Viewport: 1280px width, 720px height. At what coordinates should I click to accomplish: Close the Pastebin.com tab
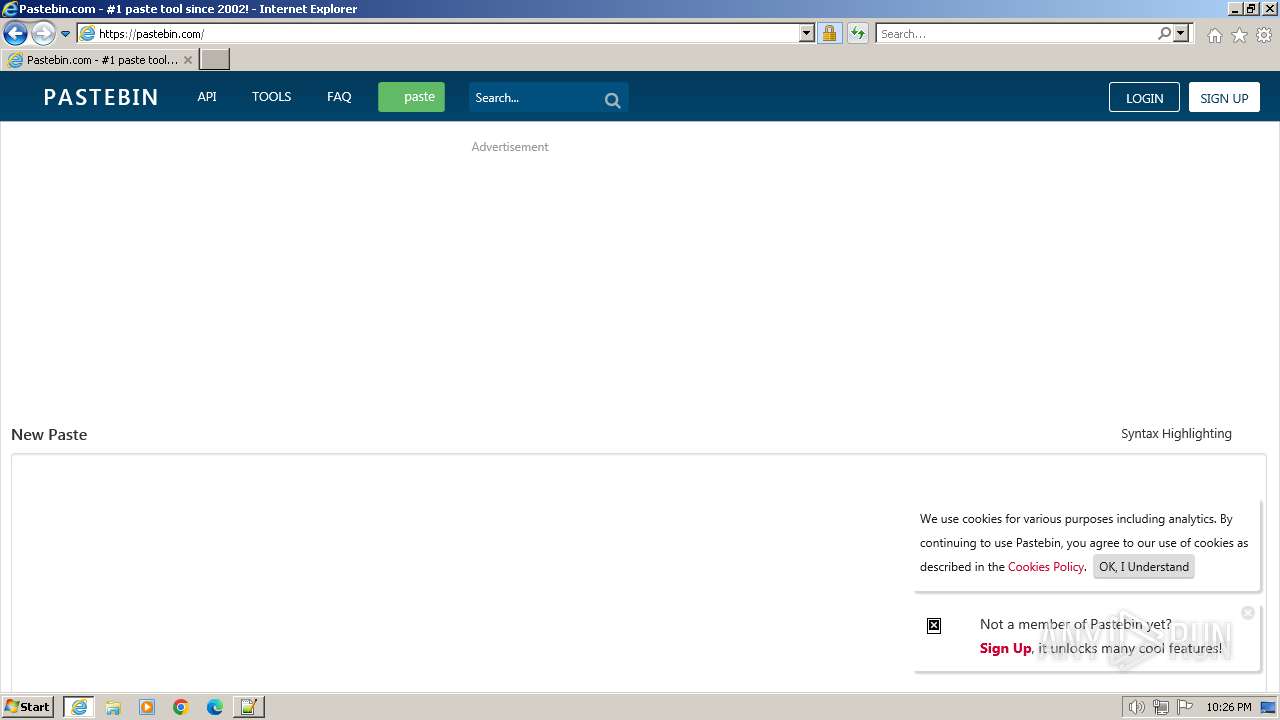(x=187, y=60)
